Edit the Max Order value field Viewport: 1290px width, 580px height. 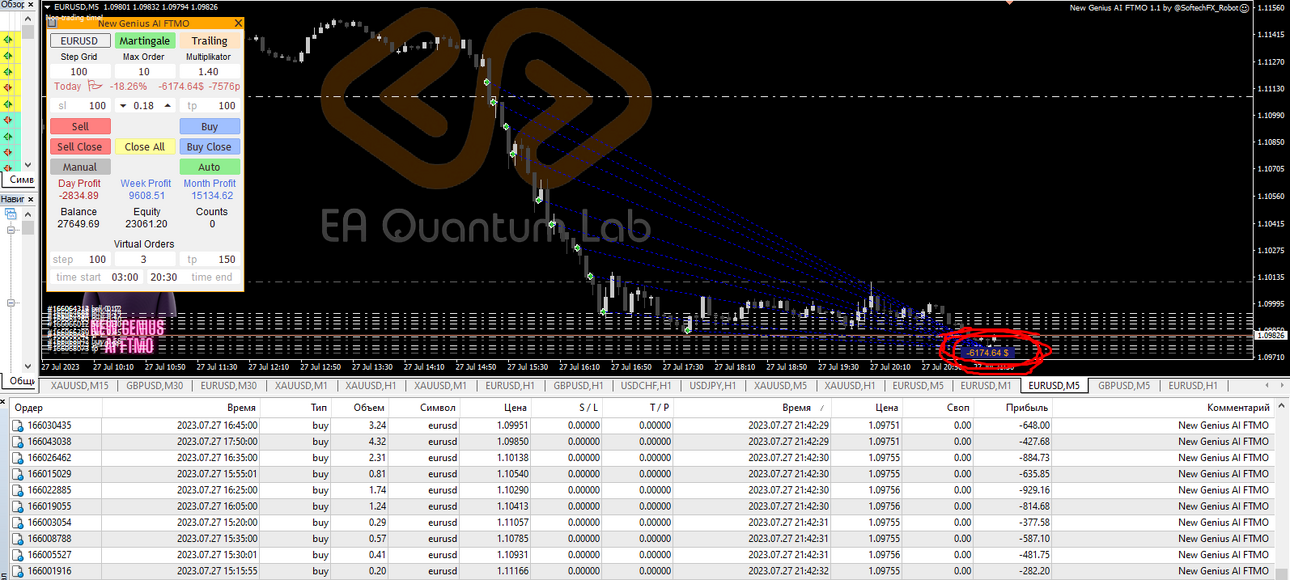[x=144, y=72]
